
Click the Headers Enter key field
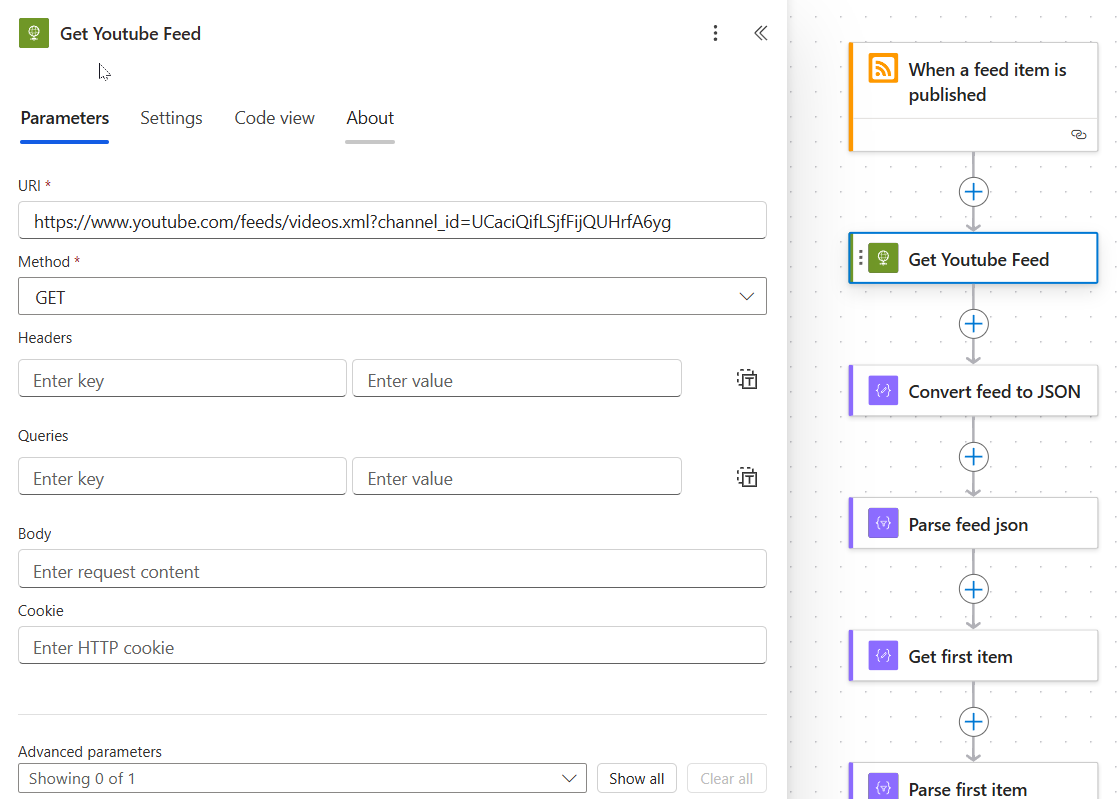click(182, 379)
